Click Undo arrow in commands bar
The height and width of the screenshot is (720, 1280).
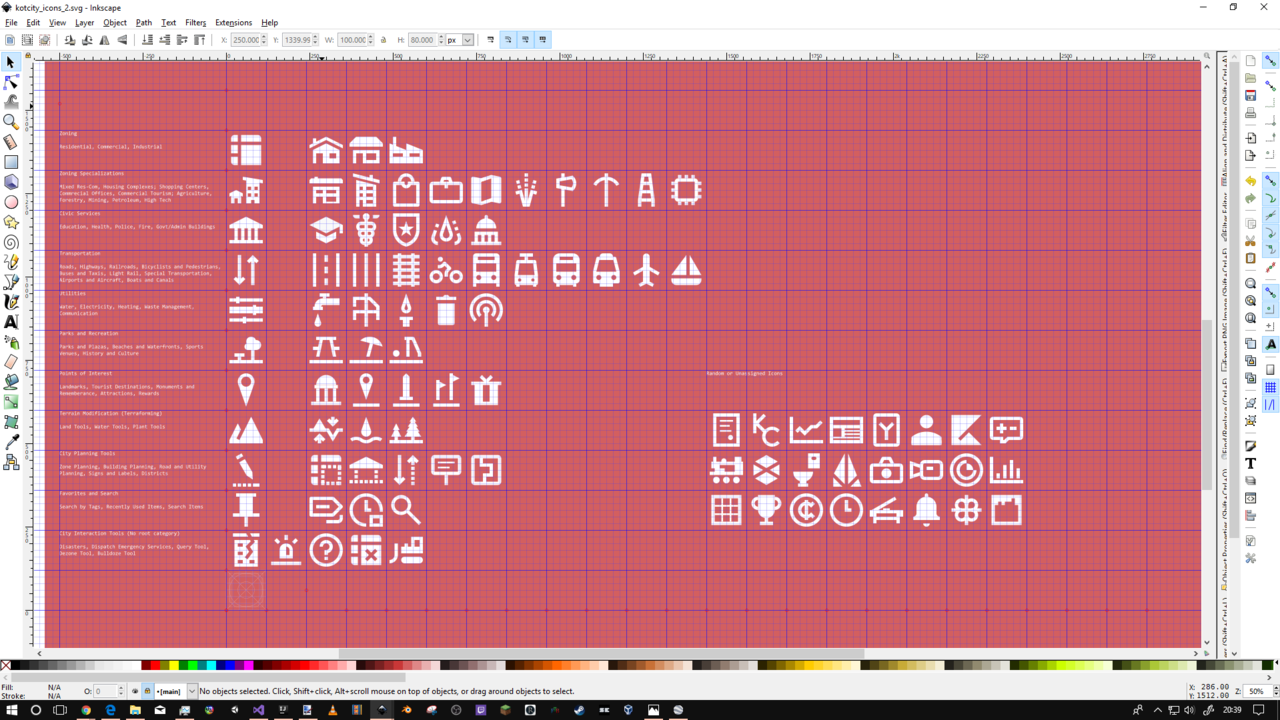click(x=1251, y=181)
